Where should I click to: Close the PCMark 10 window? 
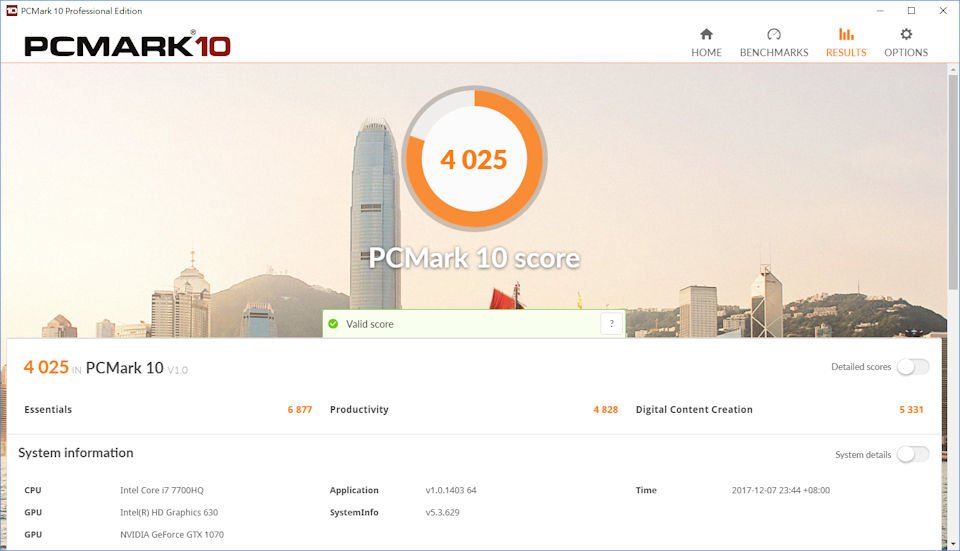pyautogui.click(x=943, y=10)
